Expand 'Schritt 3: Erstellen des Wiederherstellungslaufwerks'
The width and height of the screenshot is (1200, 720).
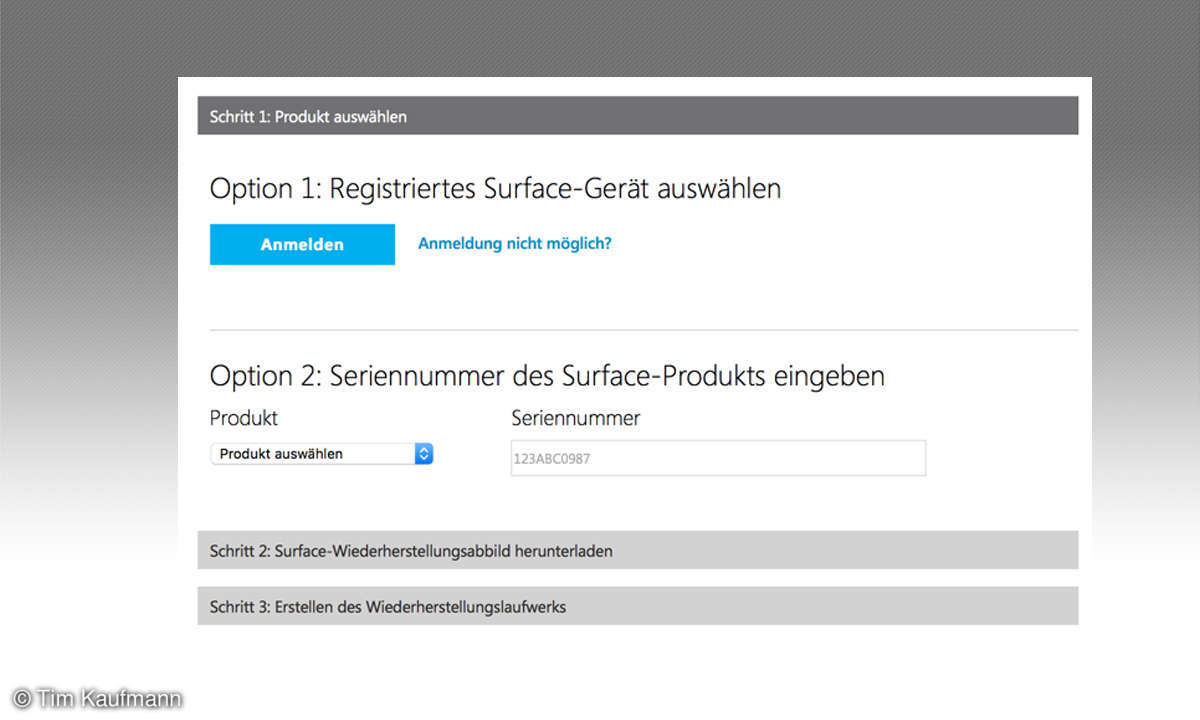[x=638, y=606]
